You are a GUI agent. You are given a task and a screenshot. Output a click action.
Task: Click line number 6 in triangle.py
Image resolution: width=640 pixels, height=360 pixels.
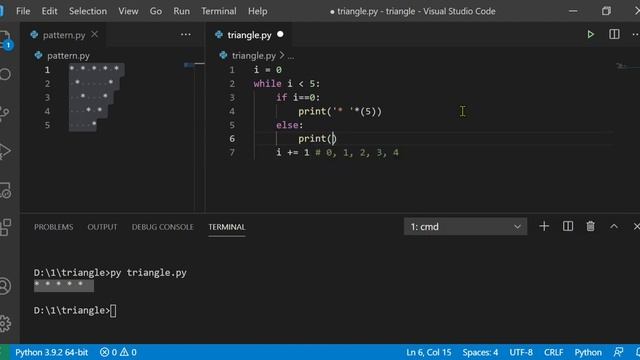pyautogui.click(x=232, y=139)
